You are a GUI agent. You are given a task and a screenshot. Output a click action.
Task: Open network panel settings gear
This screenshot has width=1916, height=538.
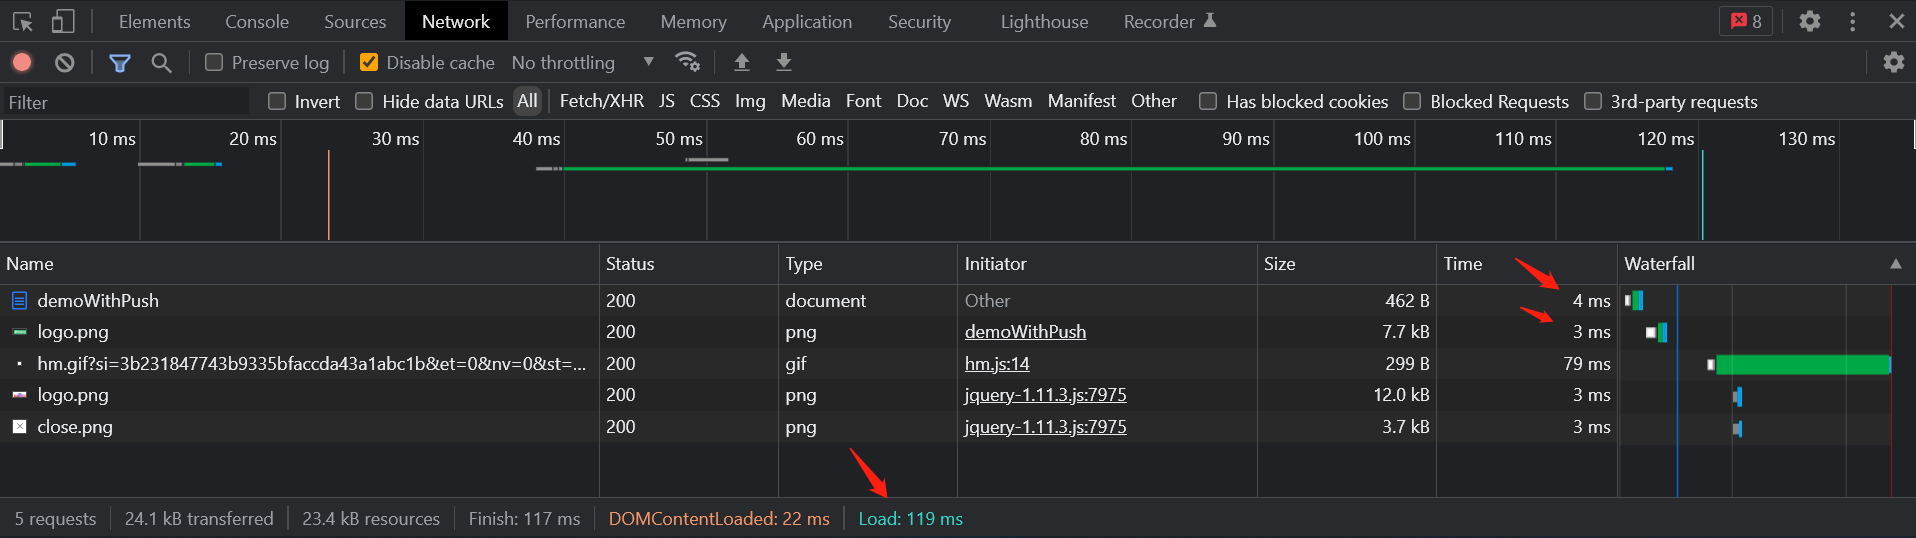pyautogui.click(x=1894, y=62)
